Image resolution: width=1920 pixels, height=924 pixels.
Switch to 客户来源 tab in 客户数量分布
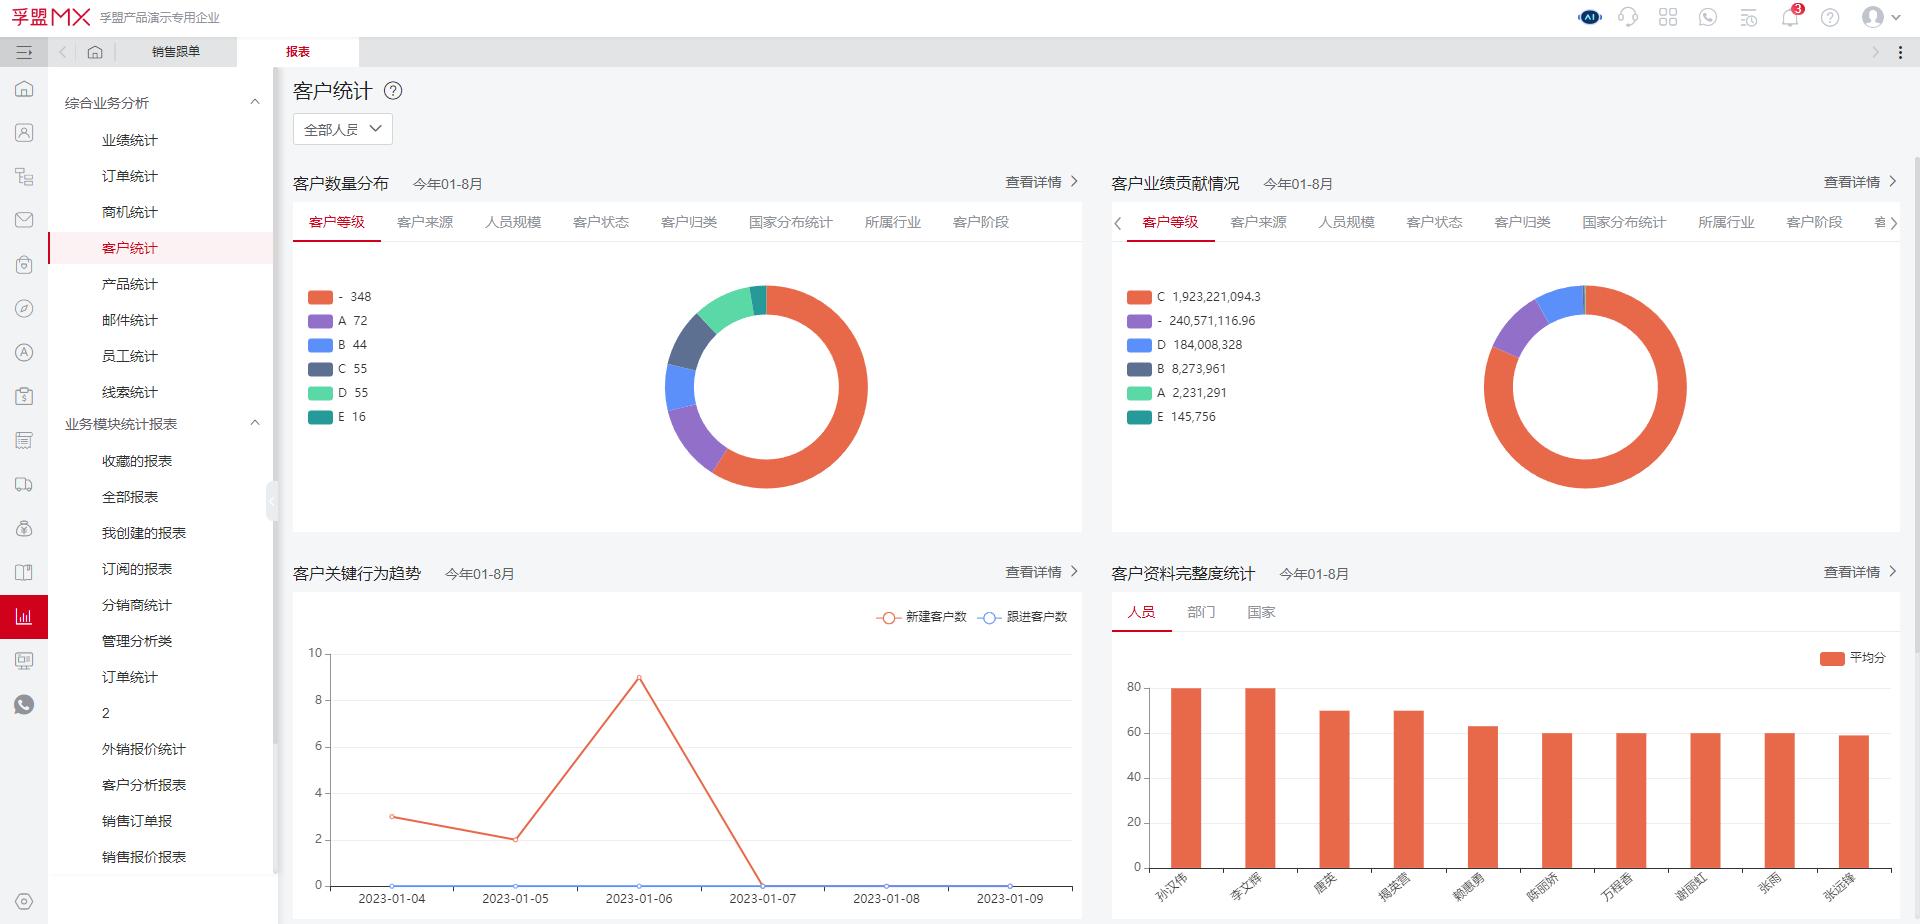tap(425, 222)
